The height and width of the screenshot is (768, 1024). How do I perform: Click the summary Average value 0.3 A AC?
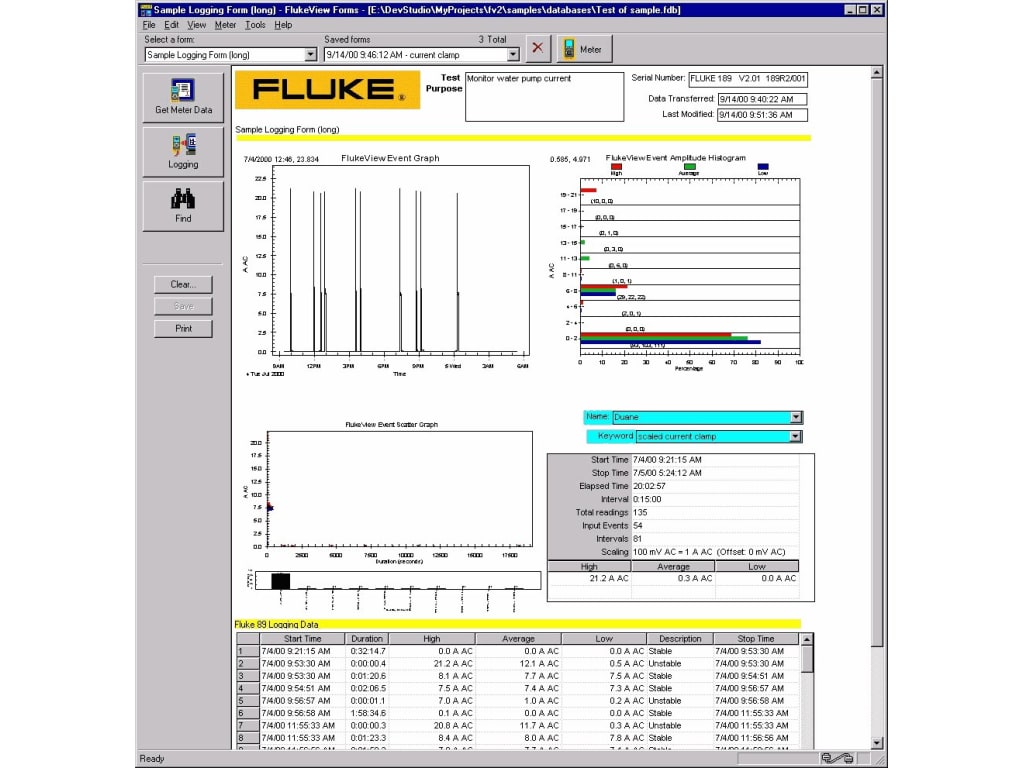[x=673, y=579]
